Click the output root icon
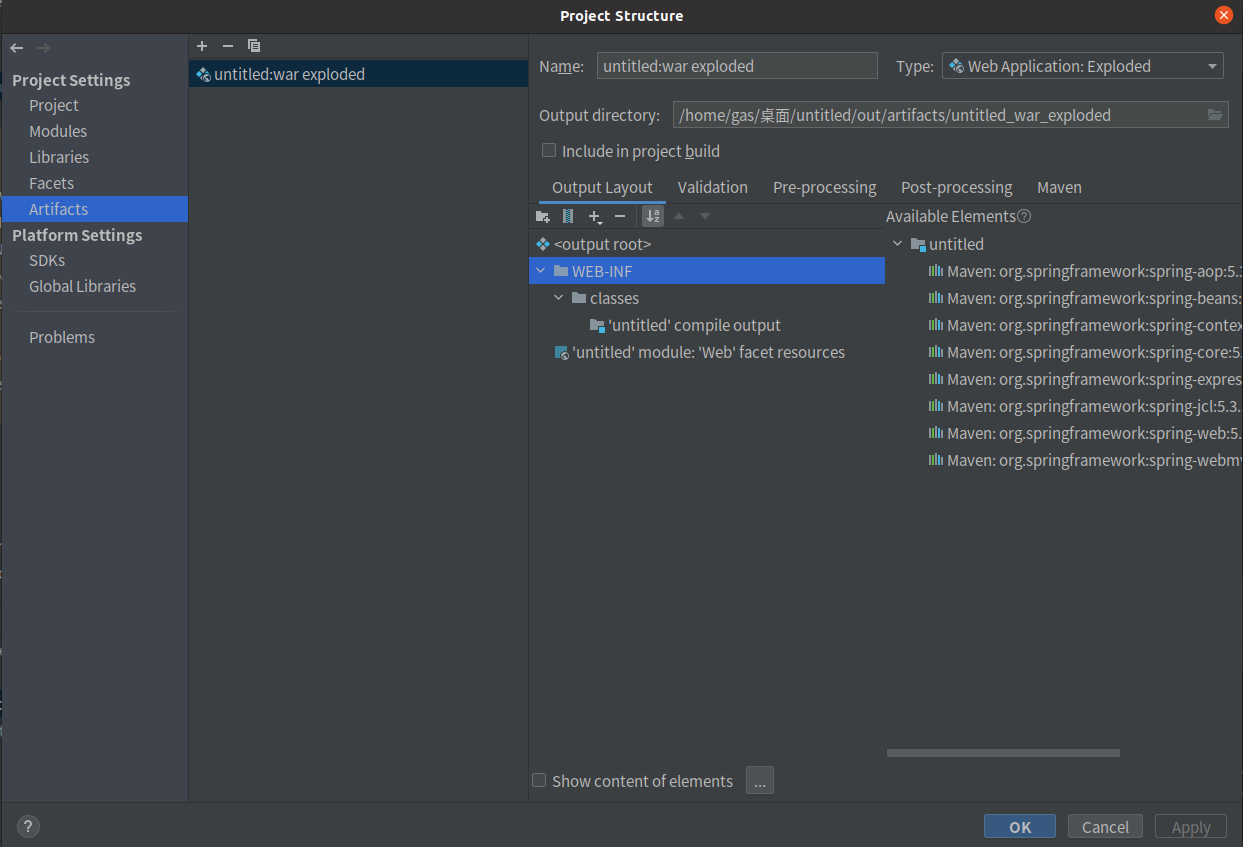This screenshot has width=1243, height=847. 543,244
